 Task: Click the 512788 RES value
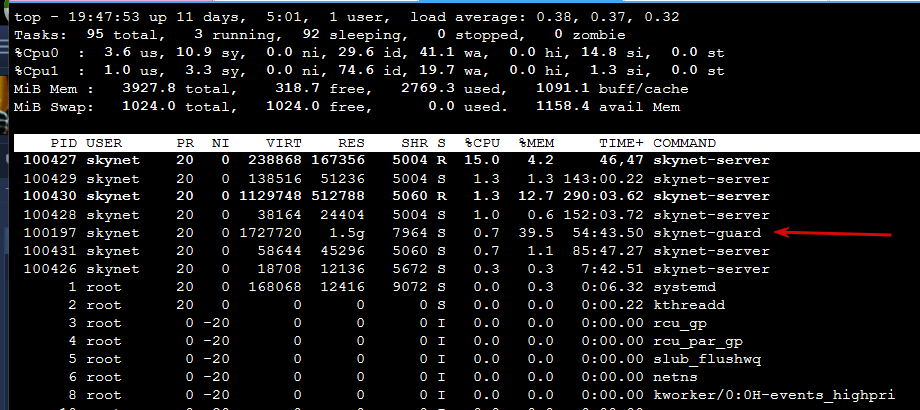338,196
